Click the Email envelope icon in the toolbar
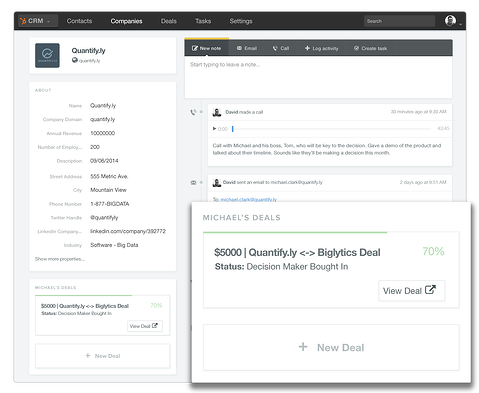The width and height of the screenshot is (479, 393). pyautogui.click(x=239, y=48)
